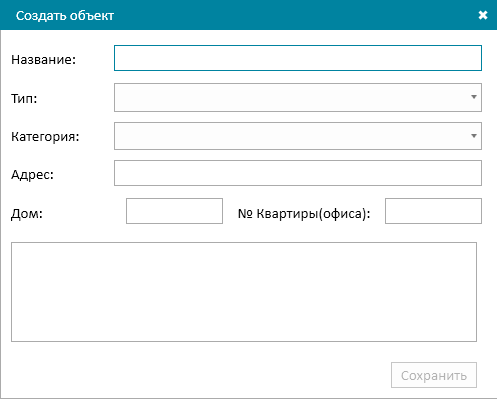Focus the Адрес input field

point(298,173)
